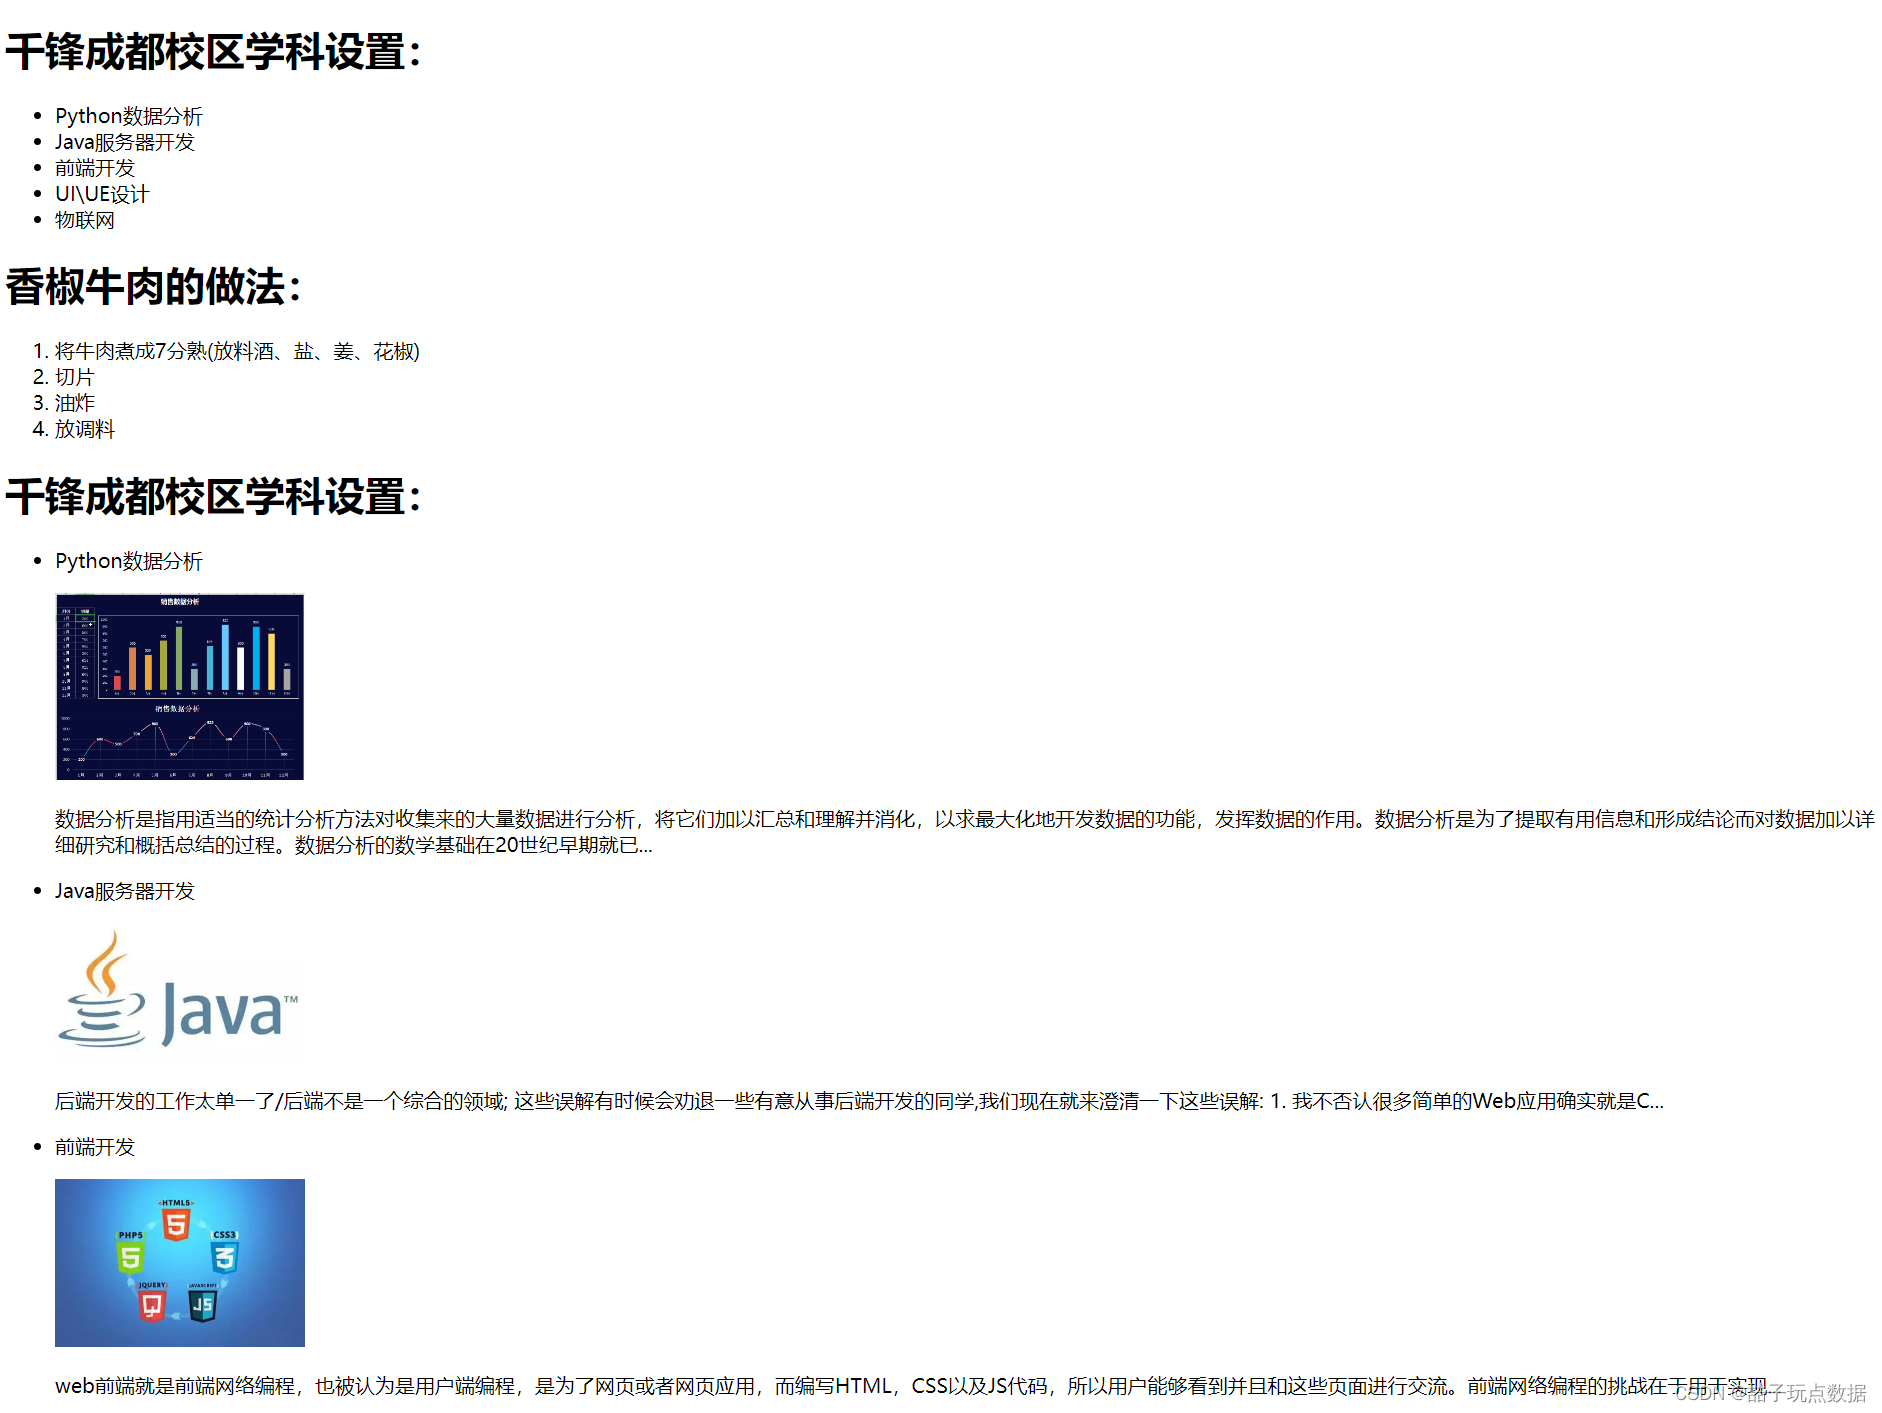Viewport: 1882px width, 1413px height.
Task: Click 前端开发 title above the HTML5 image
Action: pos(95,1147)
